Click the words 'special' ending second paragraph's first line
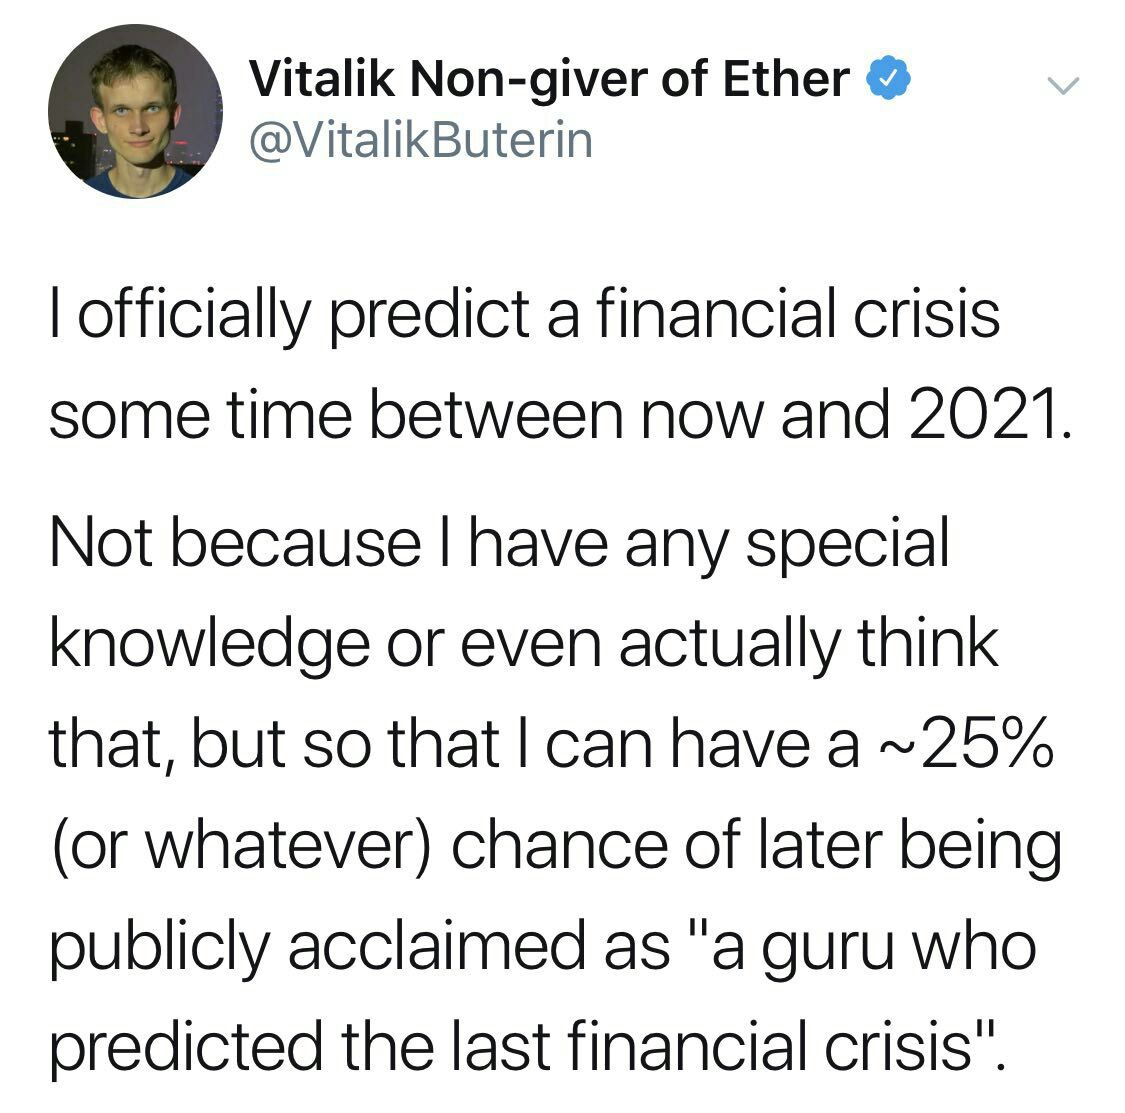Screen dimensions: 1125x1113 click(848, 545)
